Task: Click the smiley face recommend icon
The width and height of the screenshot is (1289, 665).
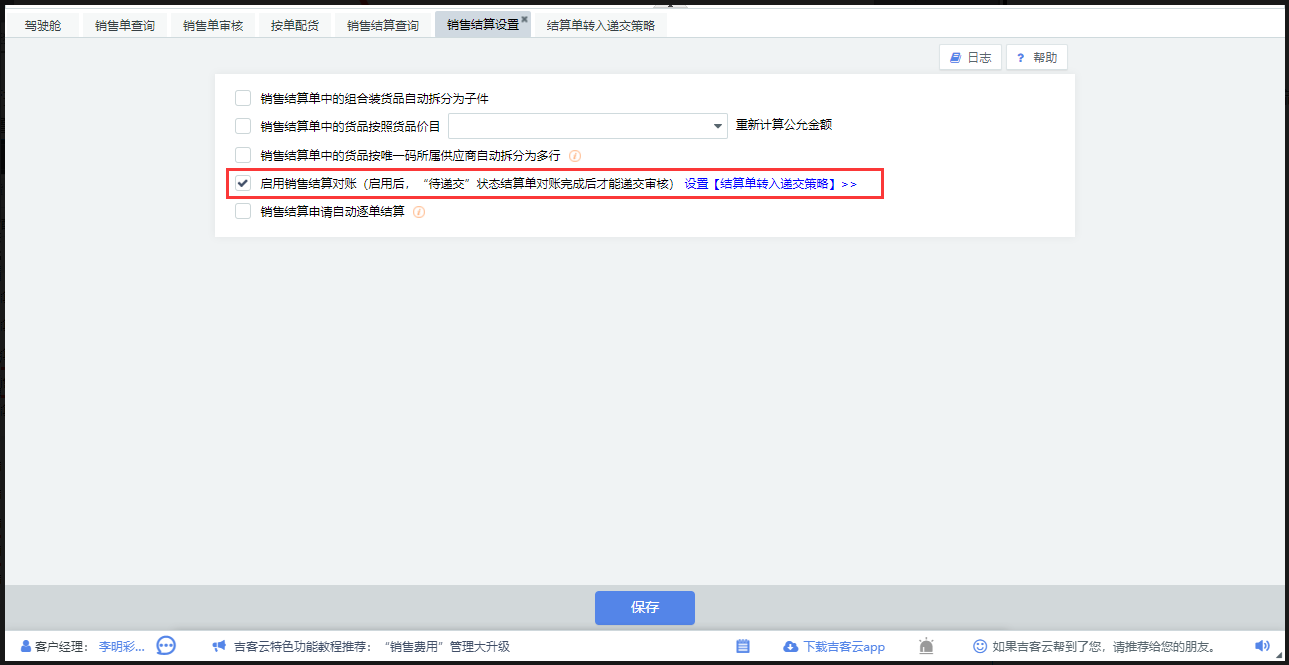Action: pyautogui.click(x=980, y=646)
